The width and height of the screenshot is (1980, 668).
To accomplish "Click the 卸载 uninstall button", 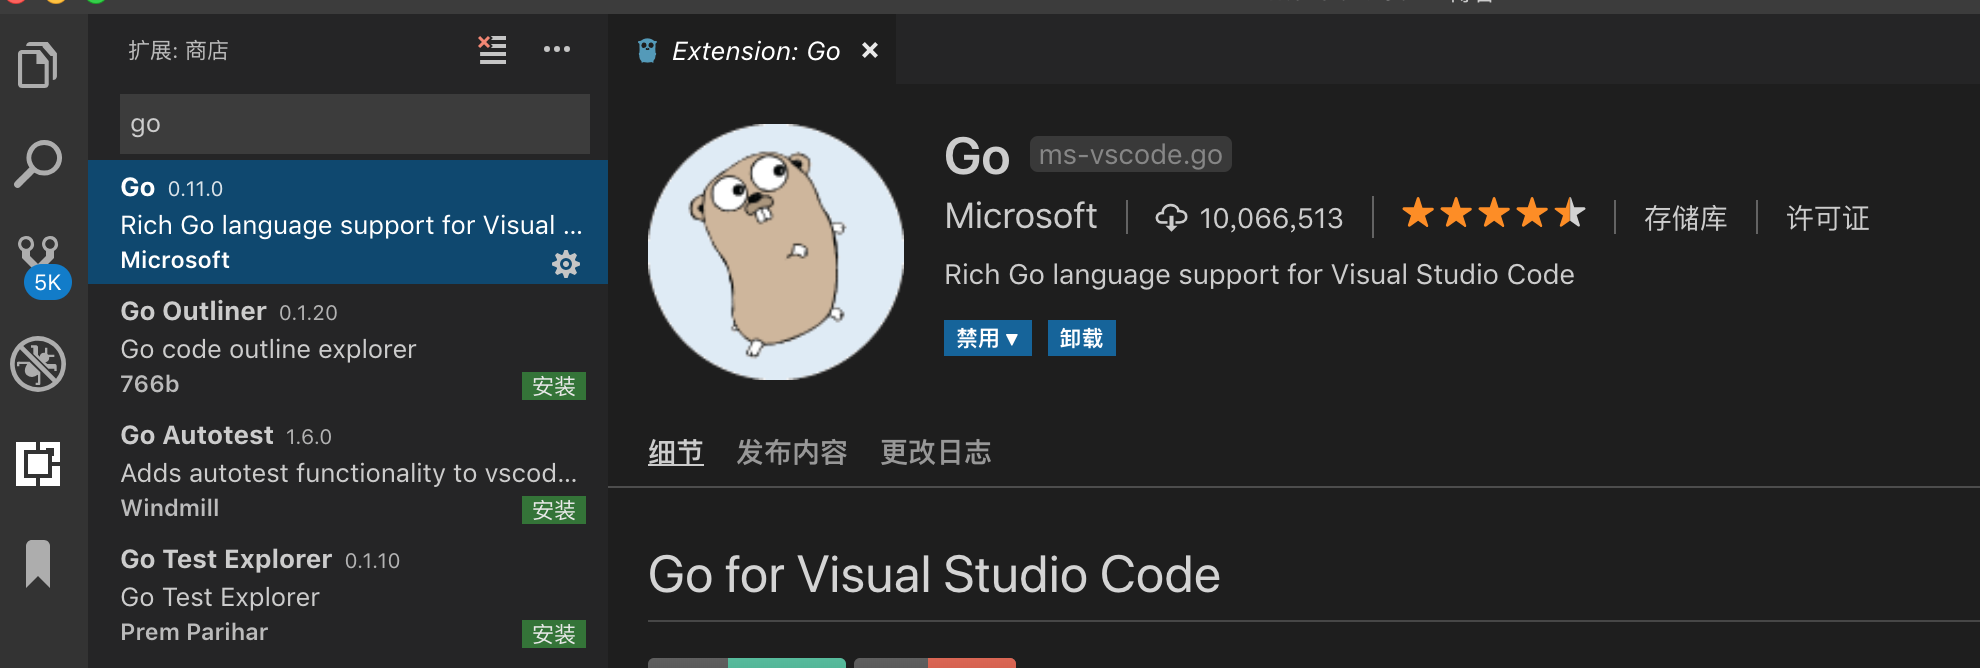I will coord(1081,338).
